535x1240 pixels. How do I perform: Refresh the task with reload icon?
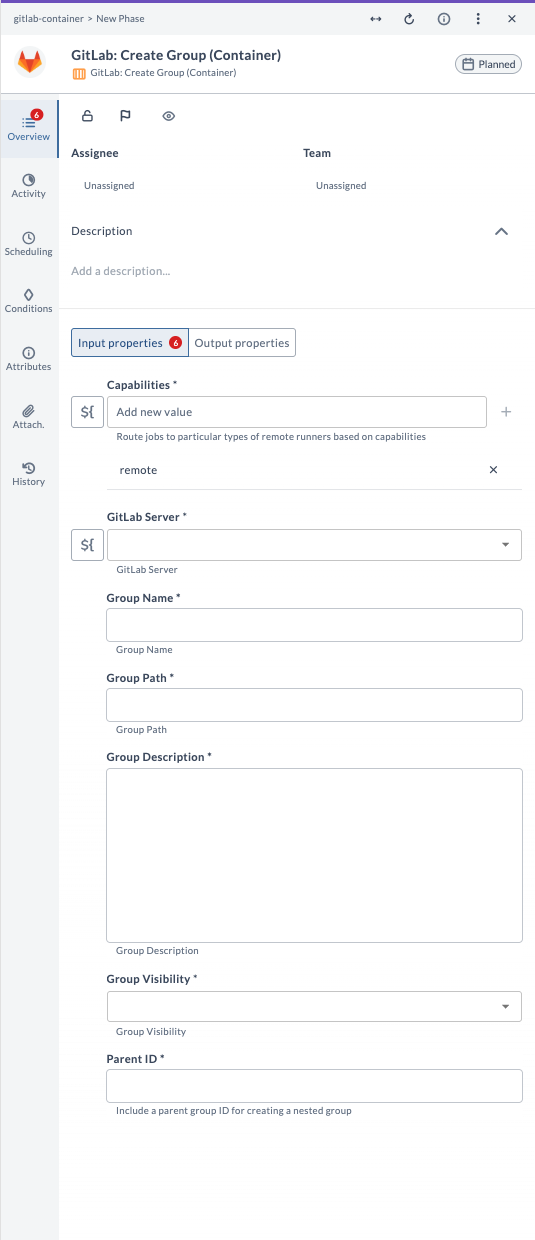(x=409, y=19)
